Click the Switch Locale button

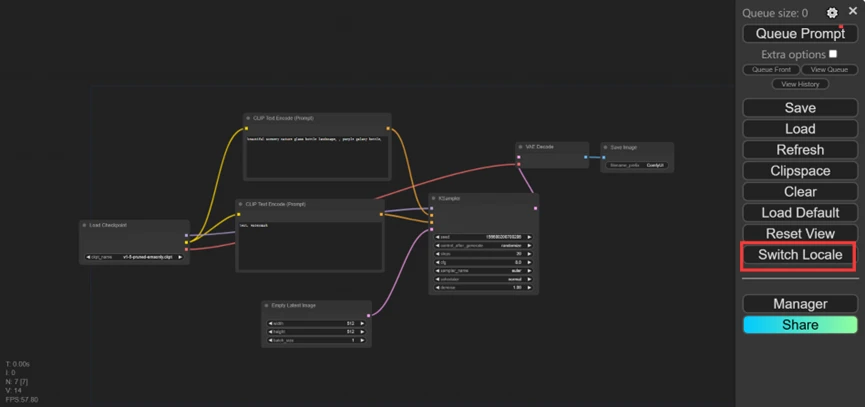(800, 255)
